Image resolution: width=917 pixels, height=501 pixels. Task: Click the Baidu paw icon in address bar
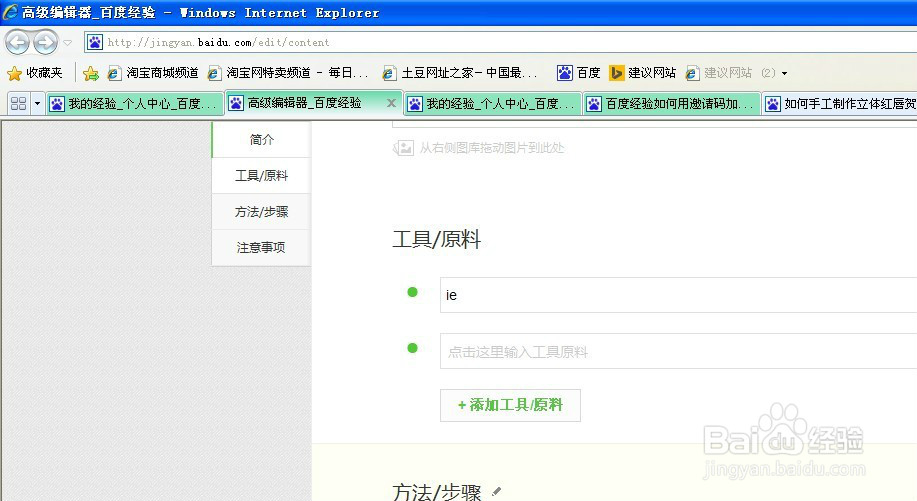pos(95,42)
